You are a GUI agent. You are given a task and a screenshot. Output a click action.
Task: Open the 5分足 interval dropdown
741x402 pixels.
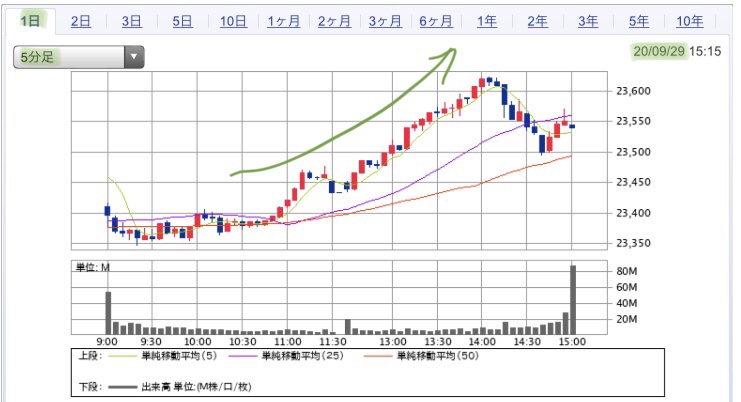click(x=78, y=57)
